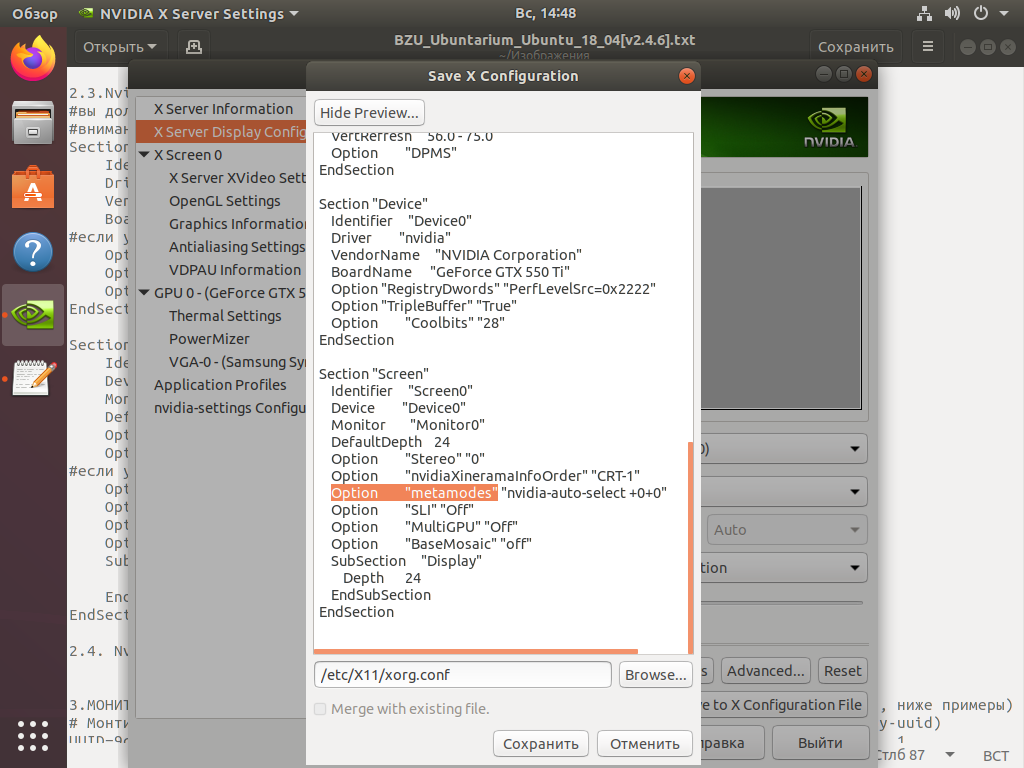Click the Section "Device" line

tap(373, 204)
